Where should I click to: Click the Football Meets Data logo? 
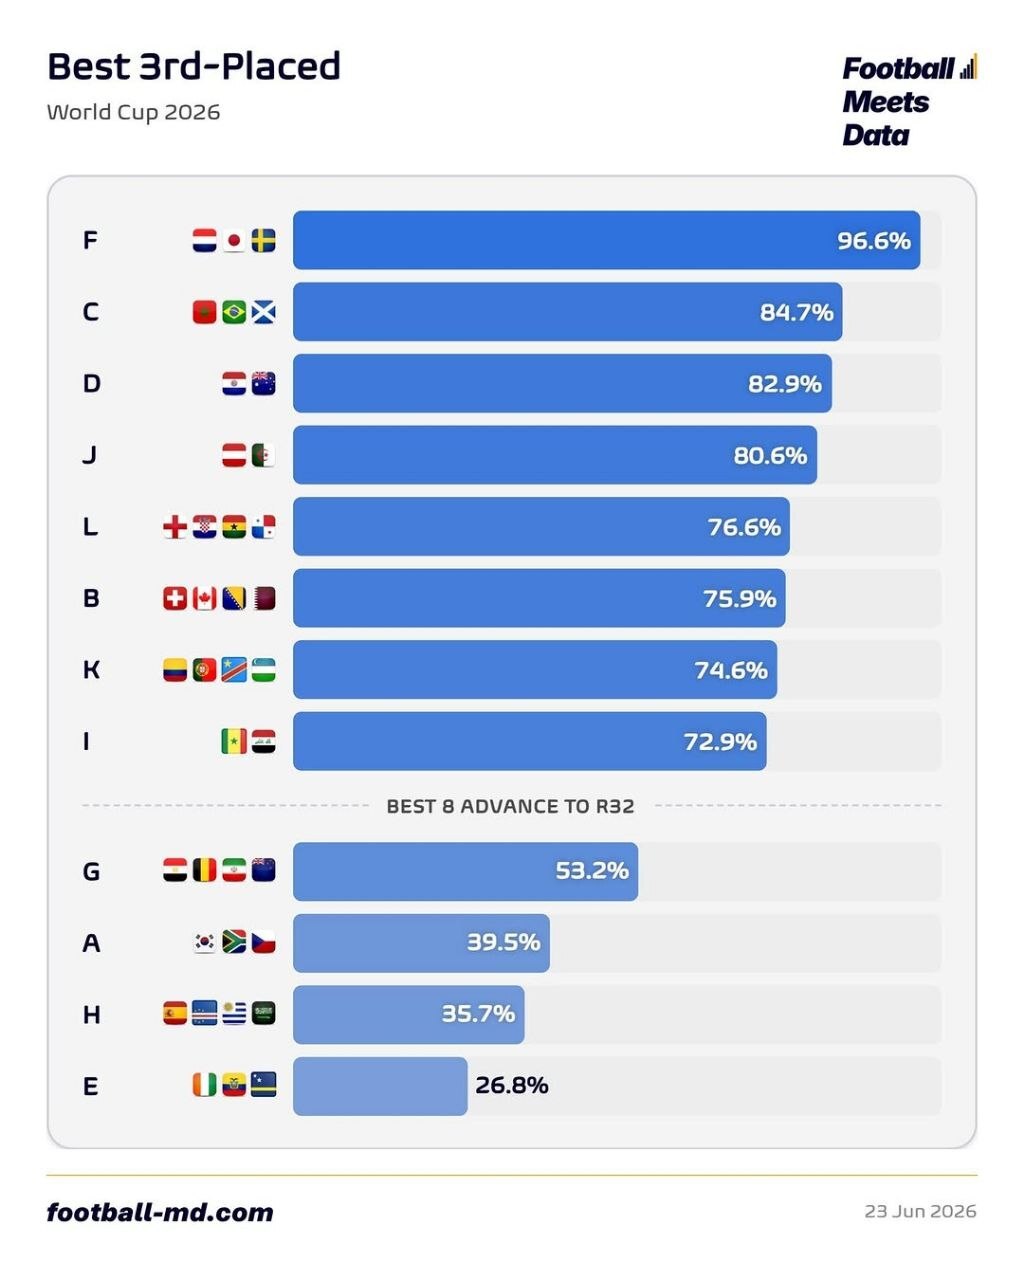point(909,101)
